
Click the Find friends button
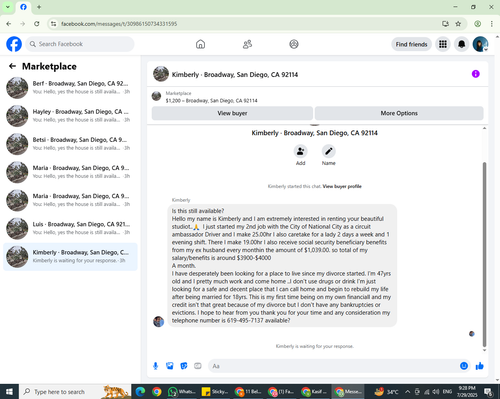coord(411,44)
